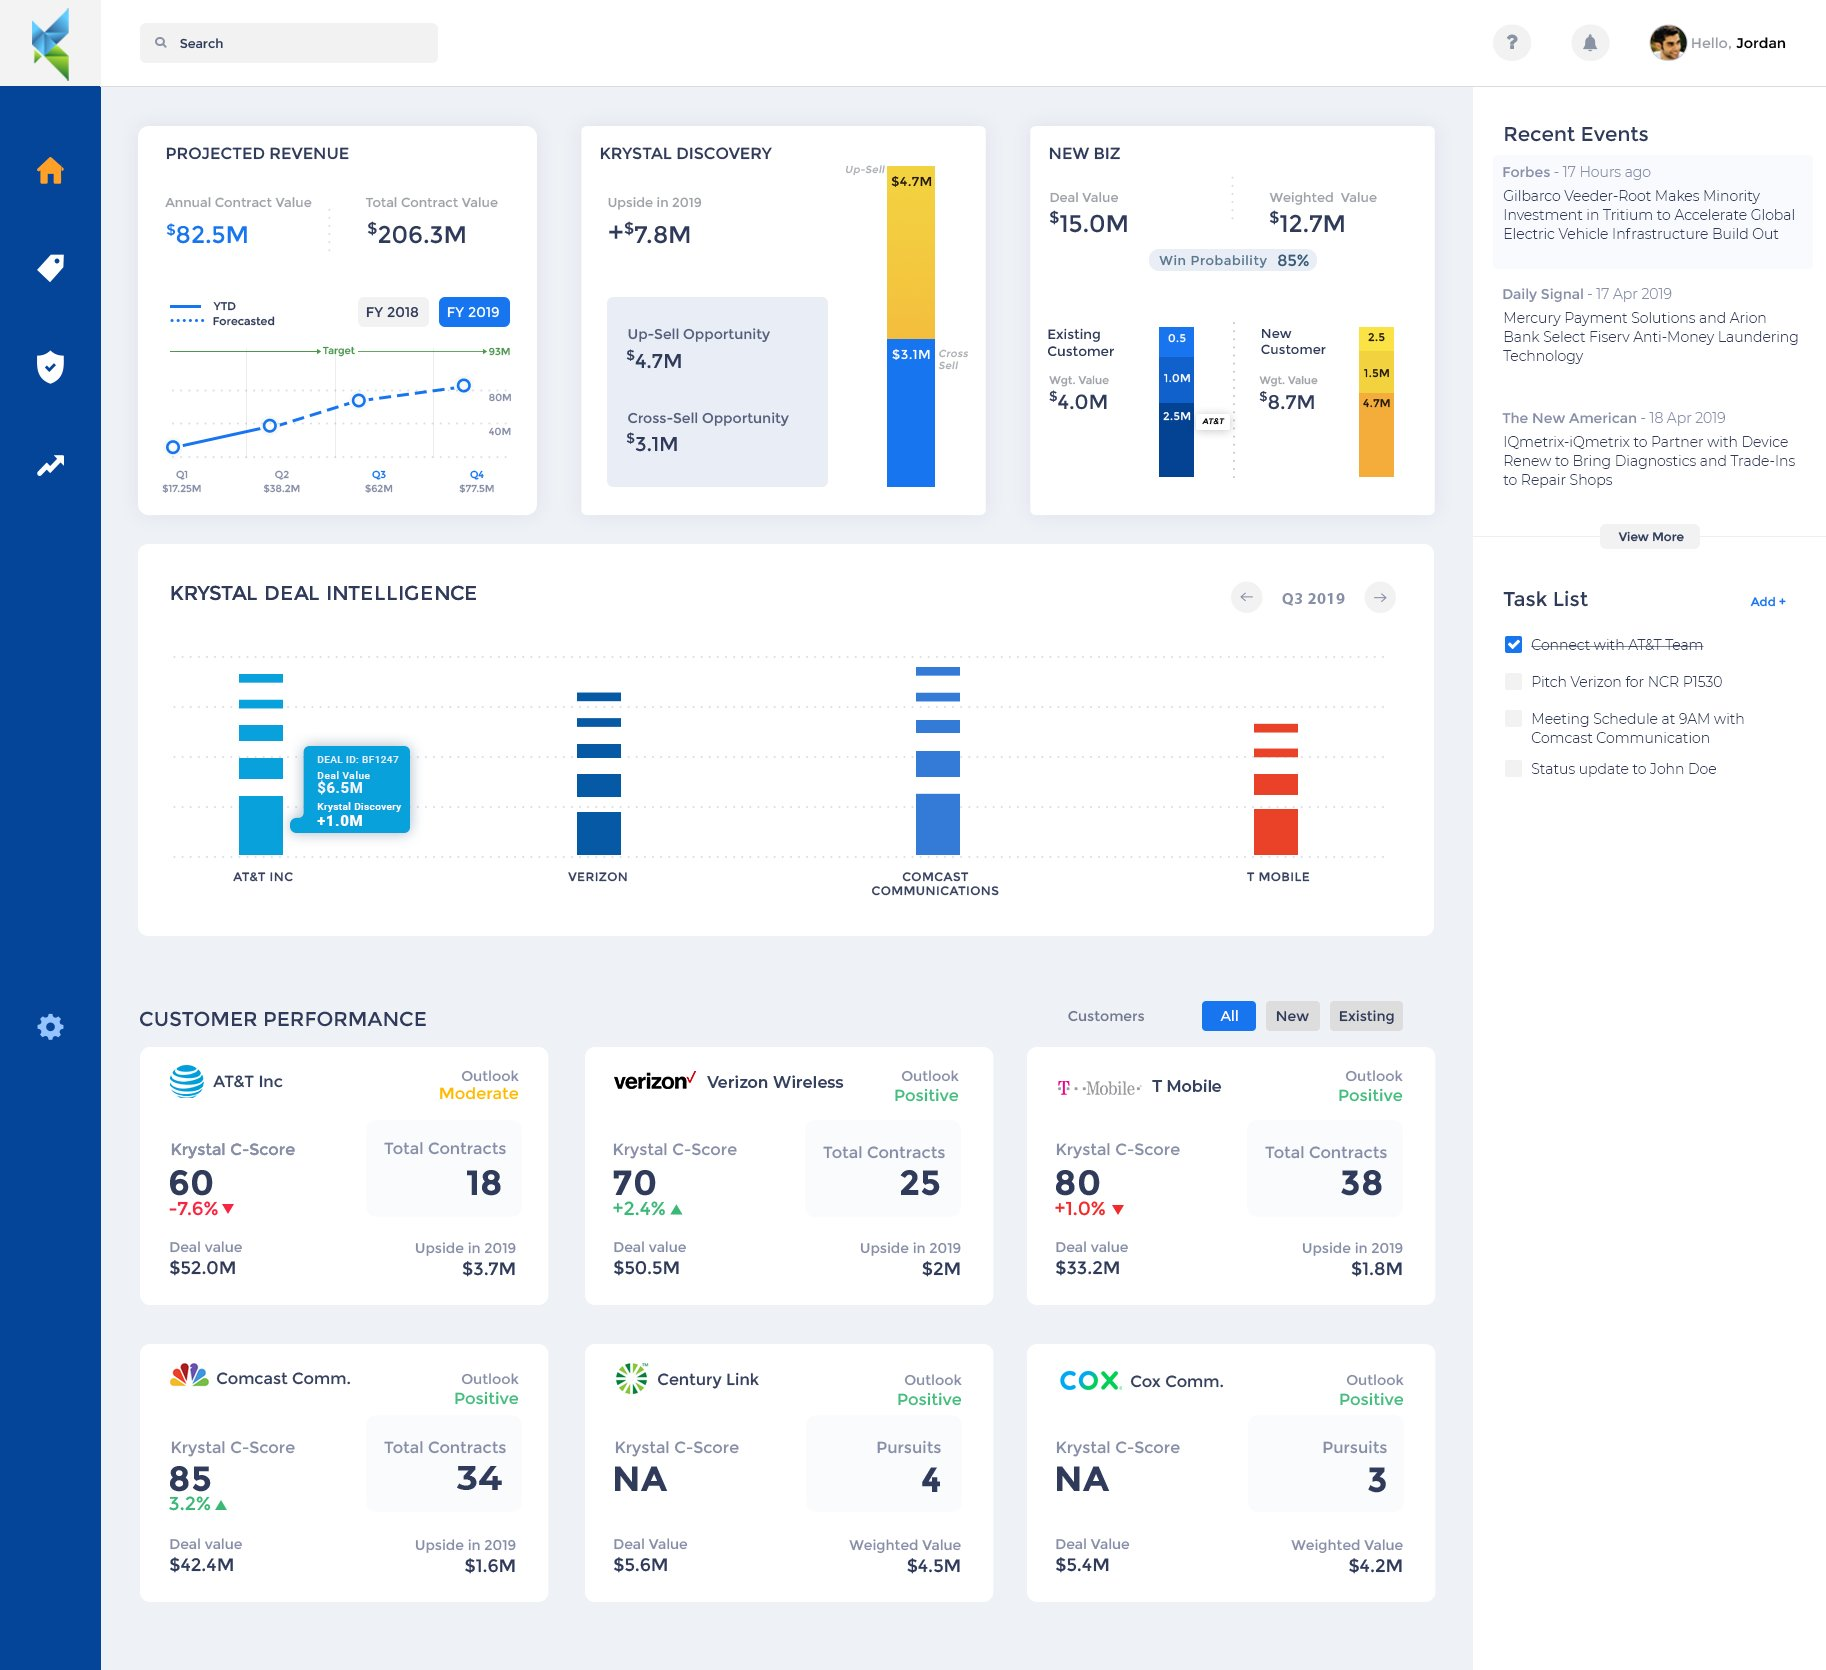The width and height of the screenshot is (1826, 1670).
Task: Click the Q3 data point on revenue chart
Action: [359, 400]
